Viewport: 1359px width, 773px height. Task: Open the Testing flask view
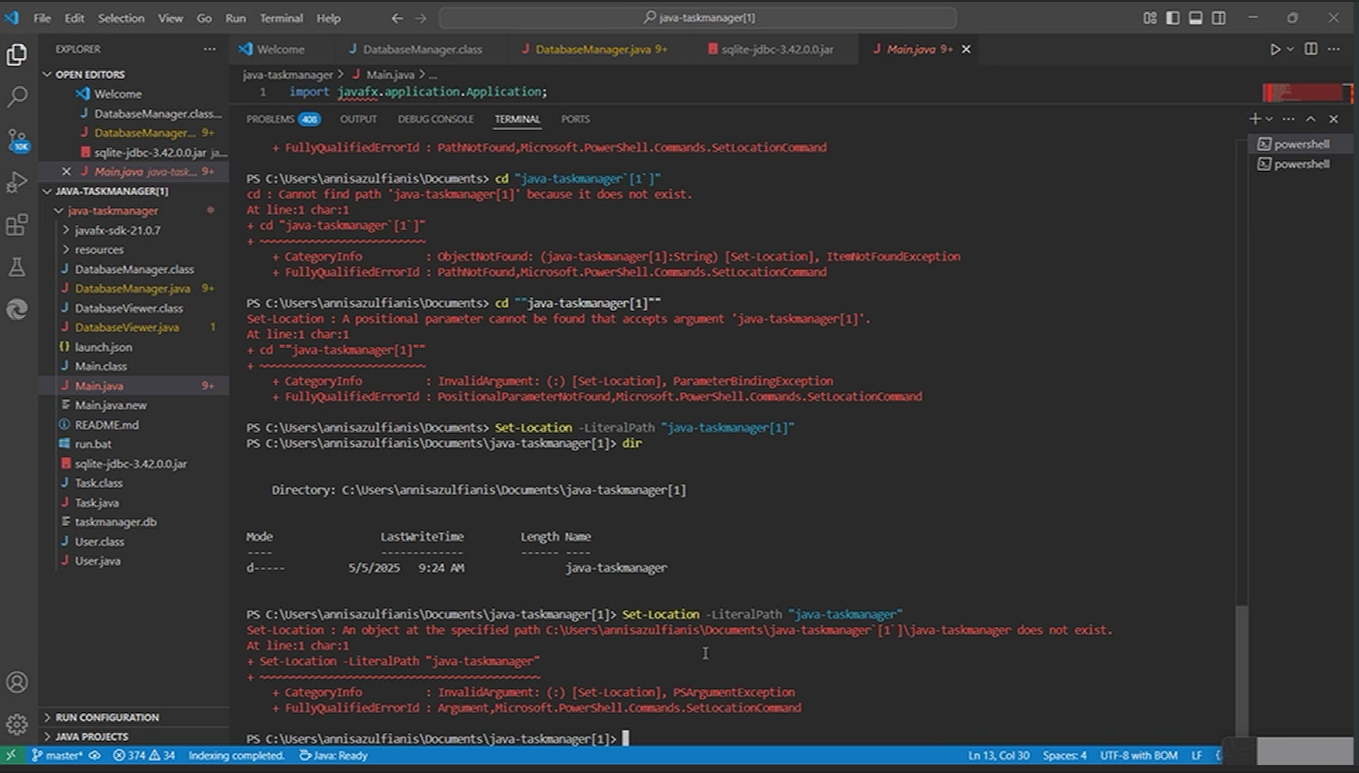point(17,267)
